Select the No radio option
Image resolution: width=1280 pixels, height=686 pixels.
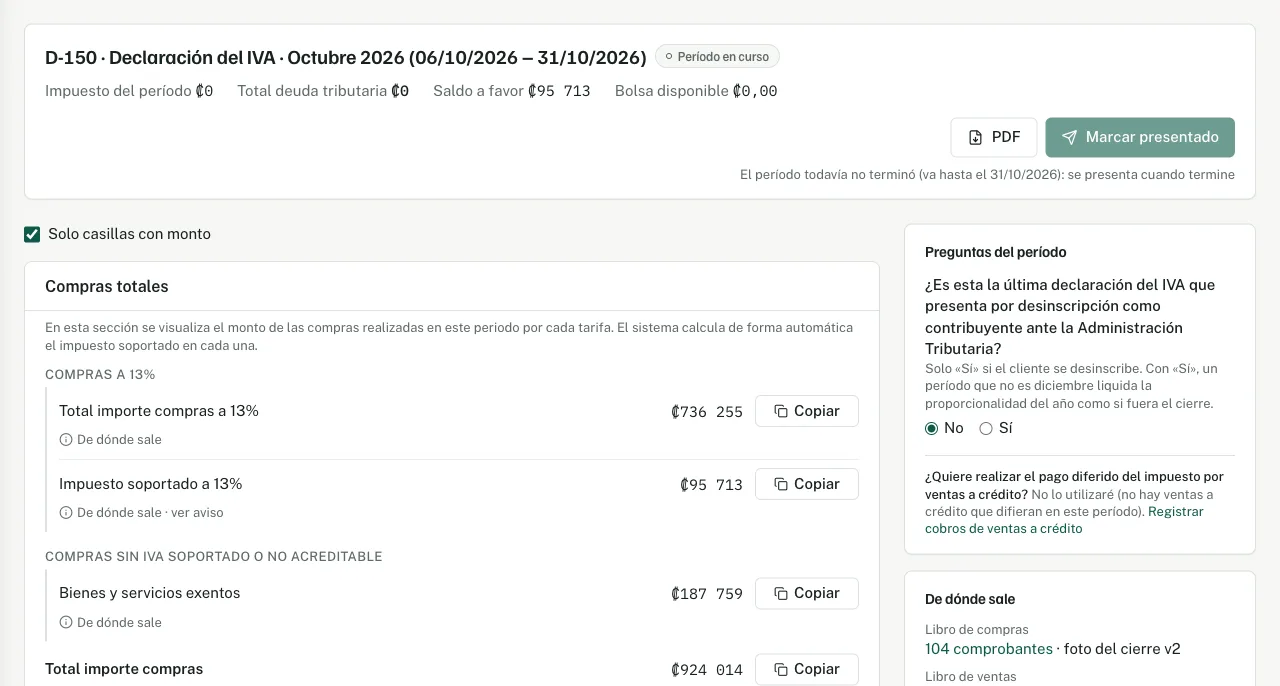point(932,428)
